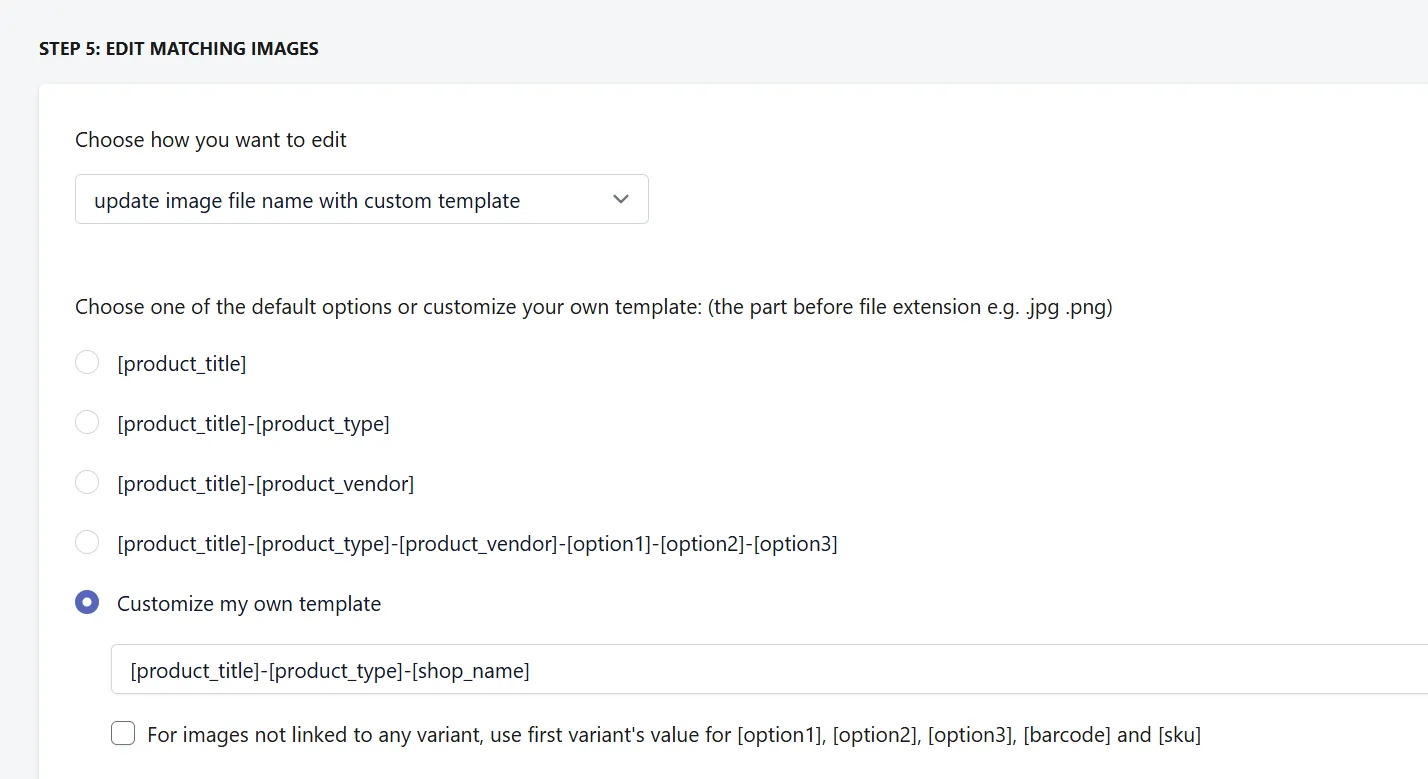Click the '[product_title]-[product_vendor]' label text

point(265,484)
